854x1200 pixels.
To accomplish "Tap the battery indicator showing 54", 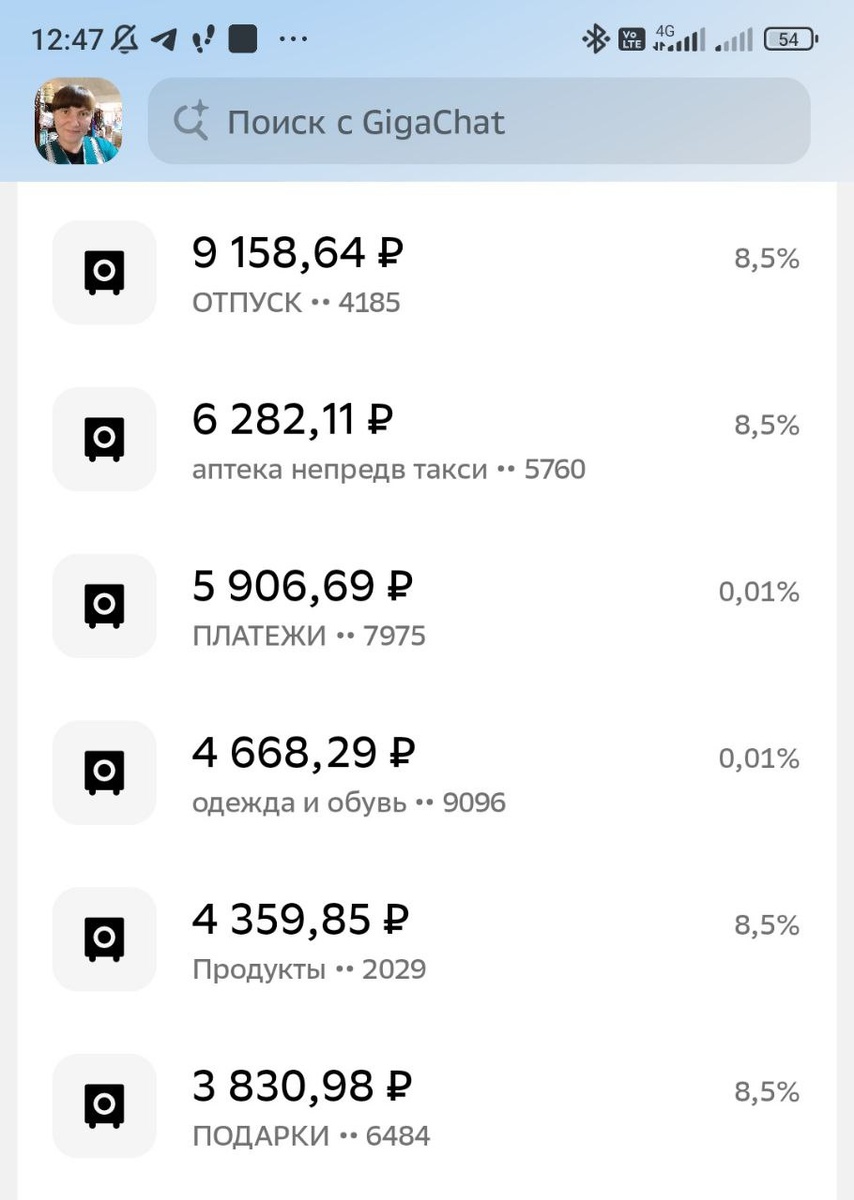I will click(x=790, y=40).
